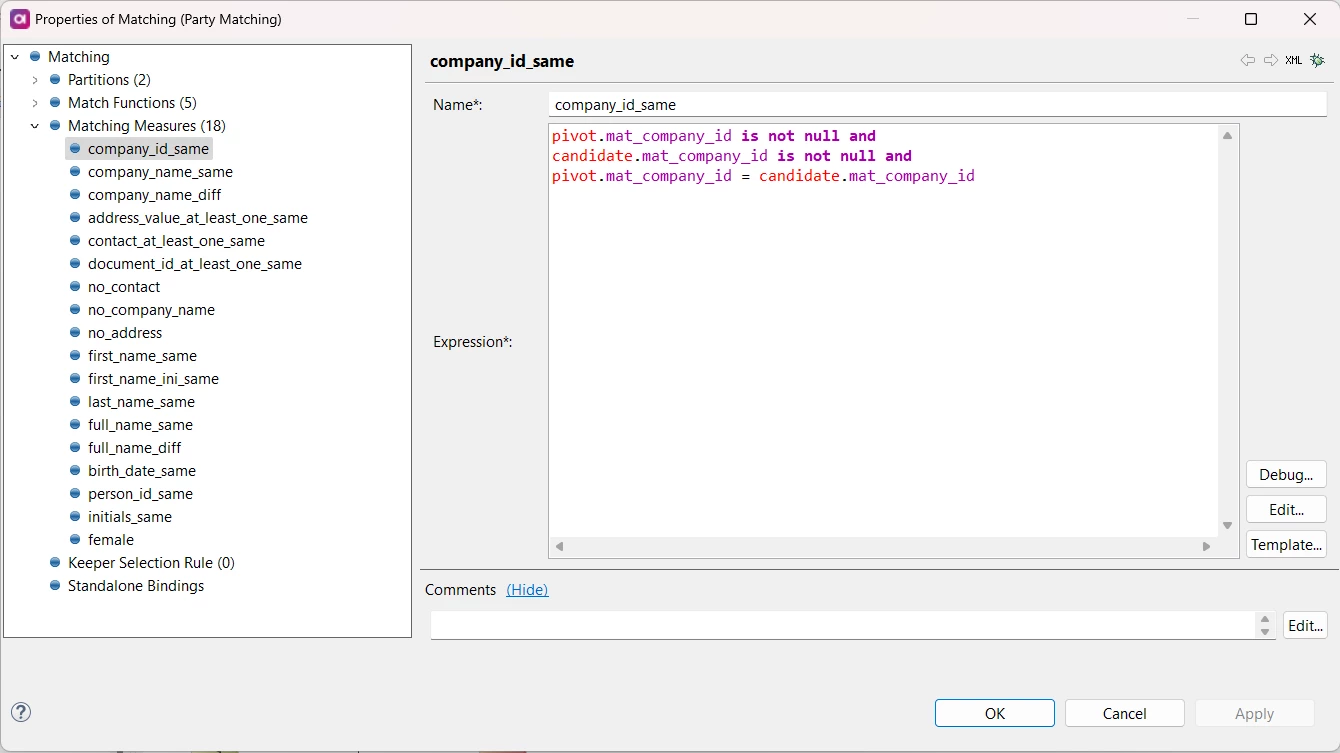Click the comments field up stepper arrow

pyautogui.click(x=1265, y=619)
